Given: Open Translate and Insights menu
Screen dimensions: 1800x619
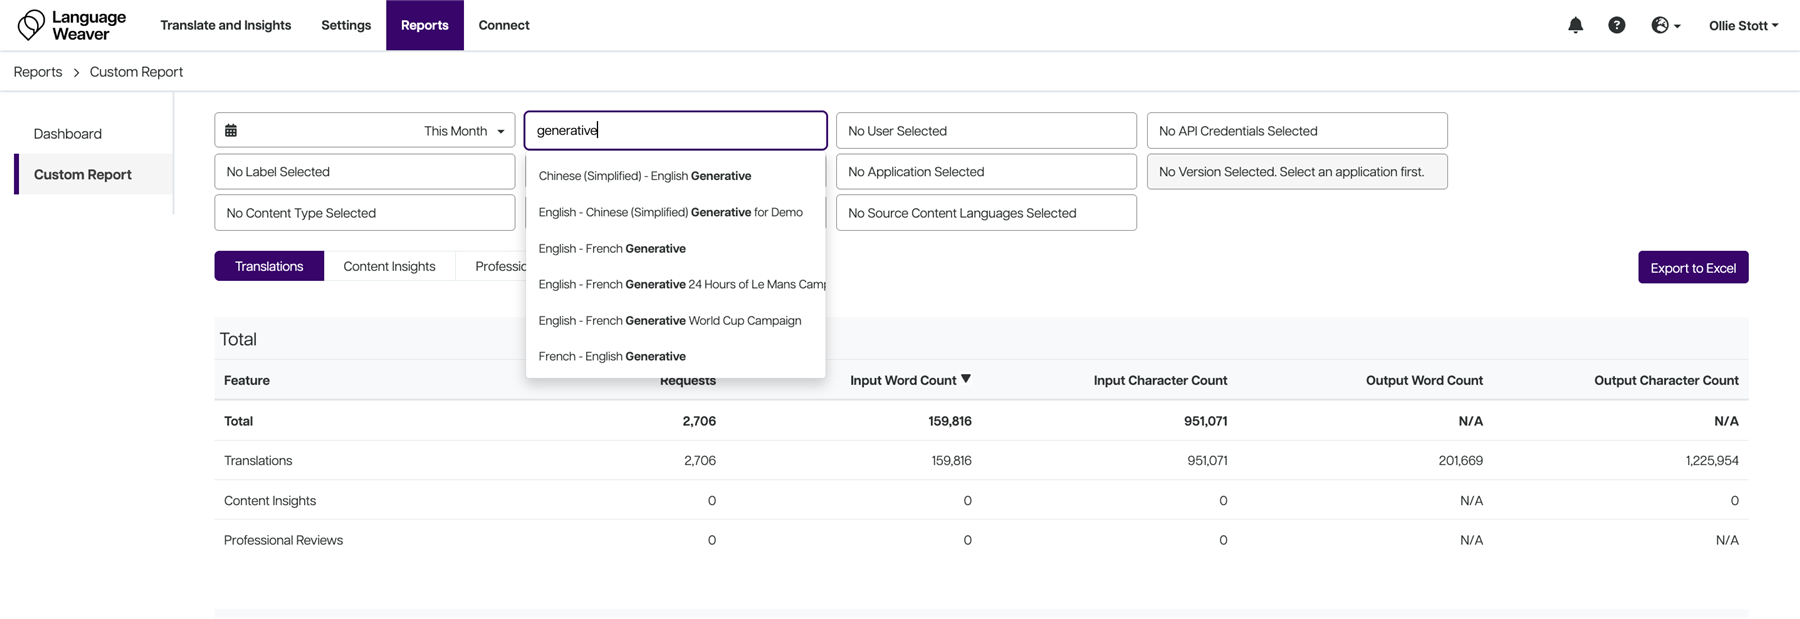Looking at the screenshot, I should pyautogui.click(x=225, y=25).
